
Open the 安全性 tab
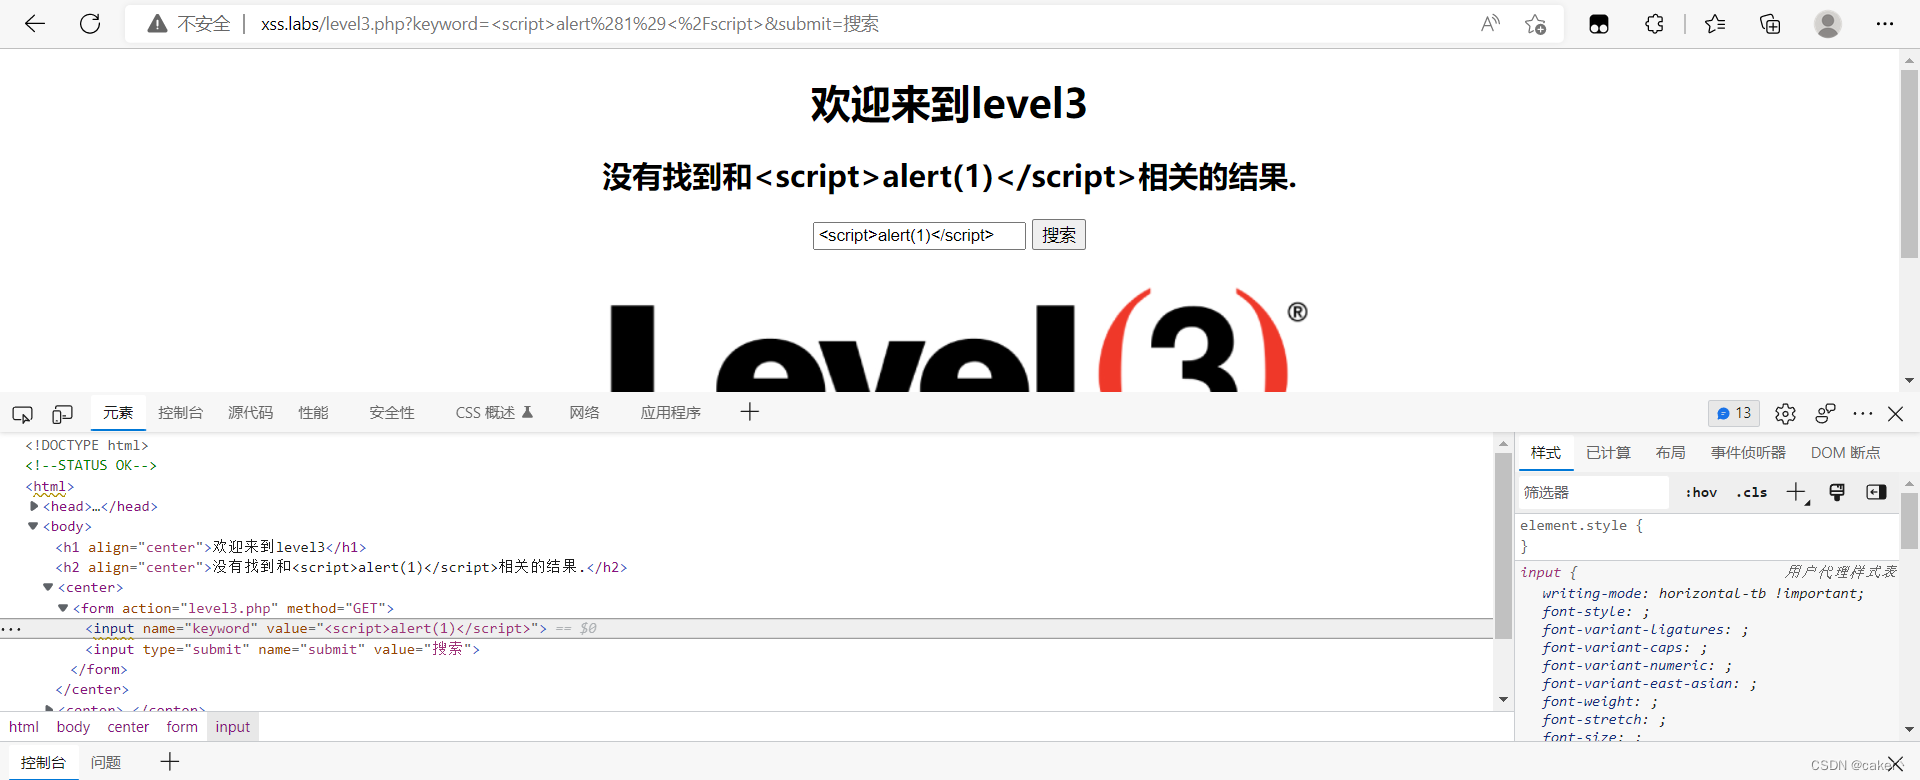[x=392, y=413]
